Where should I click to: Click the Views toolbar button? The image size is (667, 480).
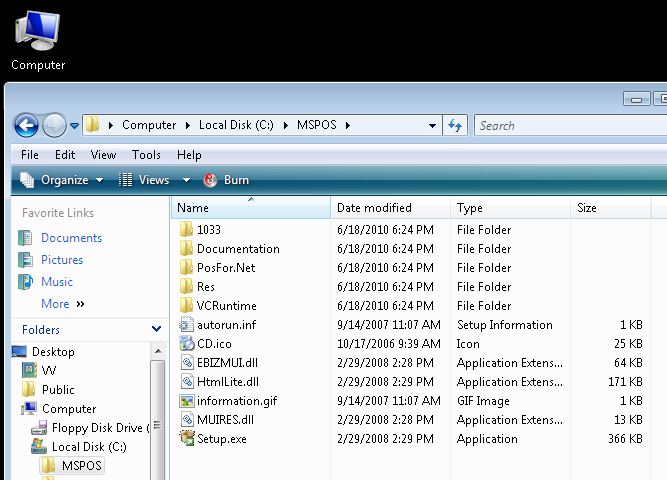(144, 180)
